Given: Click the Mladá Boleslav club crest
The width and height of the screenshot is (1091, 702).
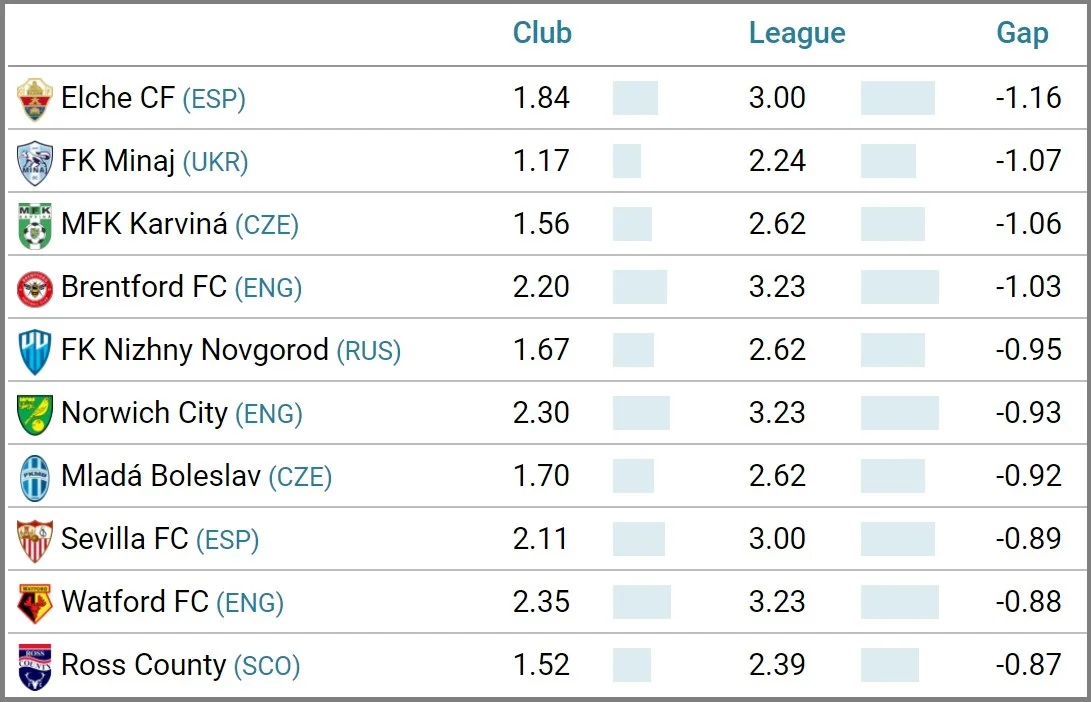Looking at the screenshot, I should 35,477.
